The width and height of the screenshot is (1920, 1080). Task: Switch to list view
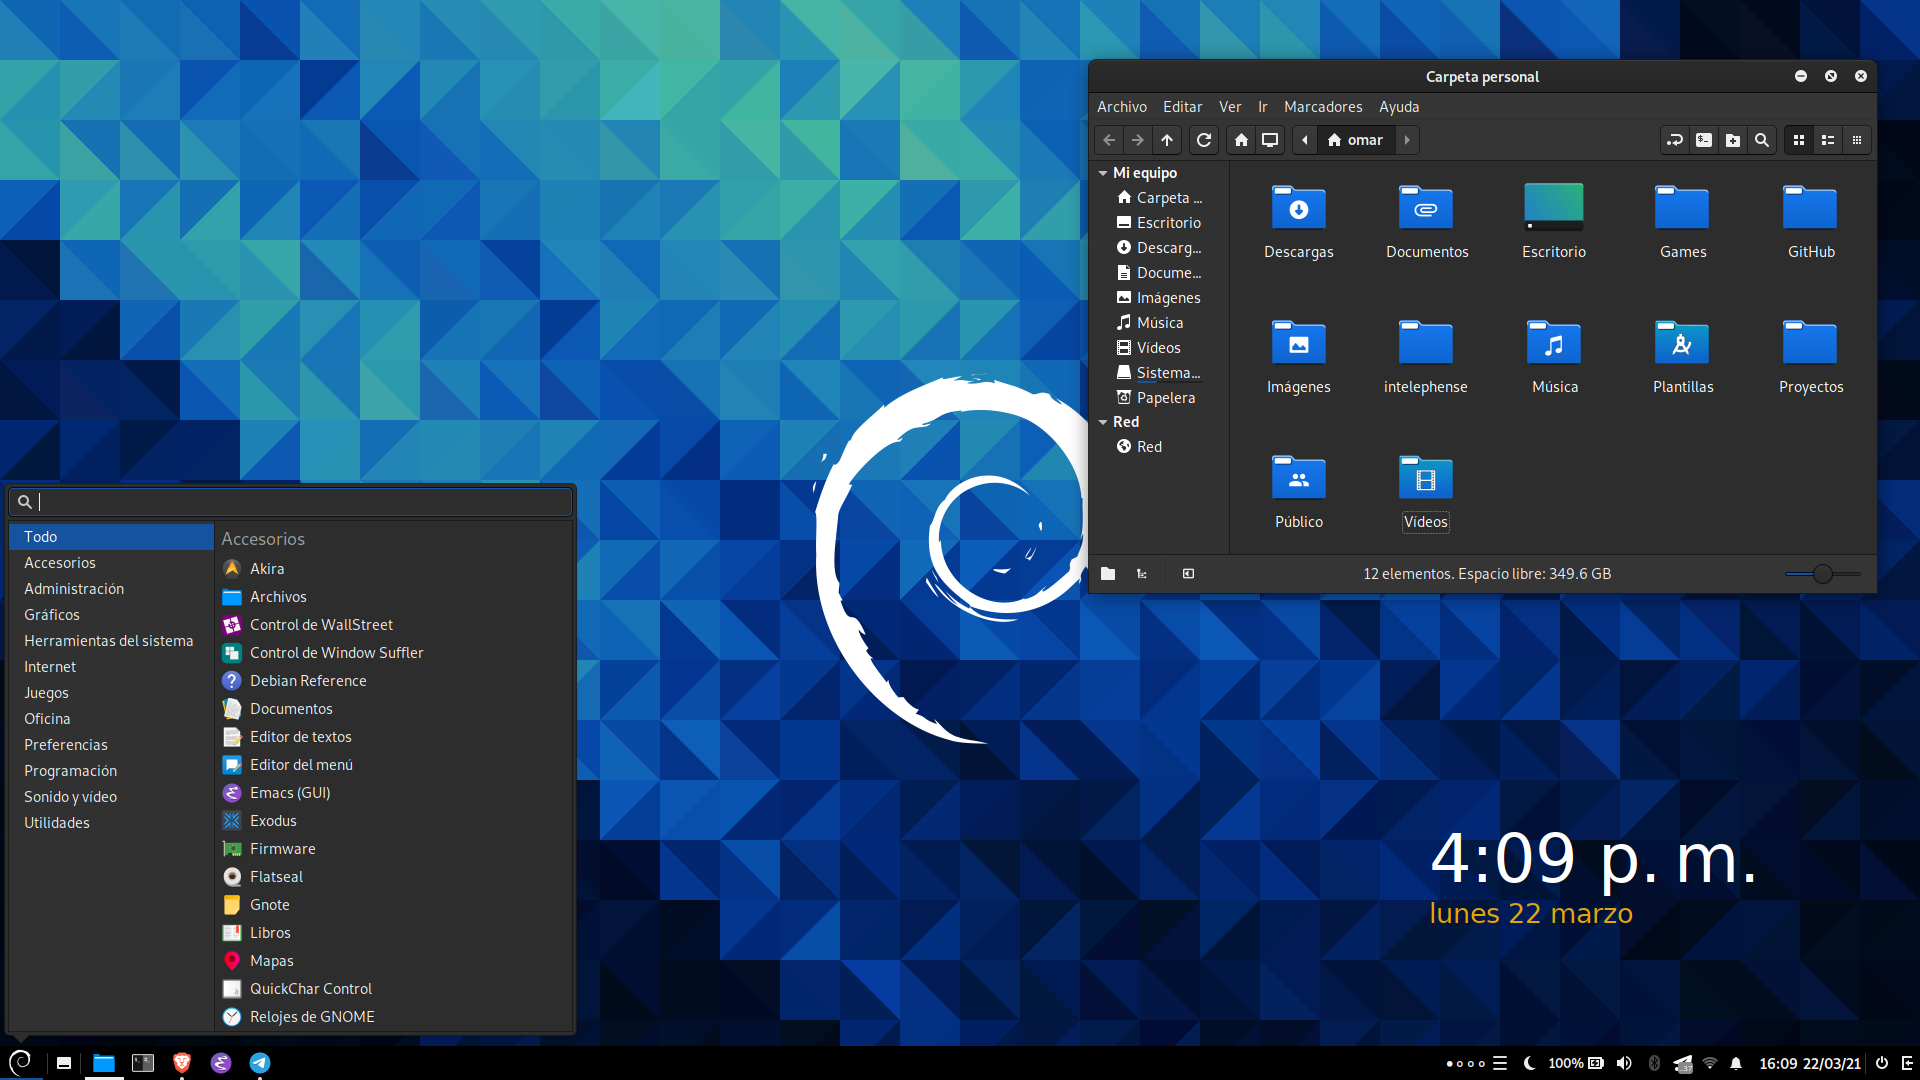[1828, 140]
